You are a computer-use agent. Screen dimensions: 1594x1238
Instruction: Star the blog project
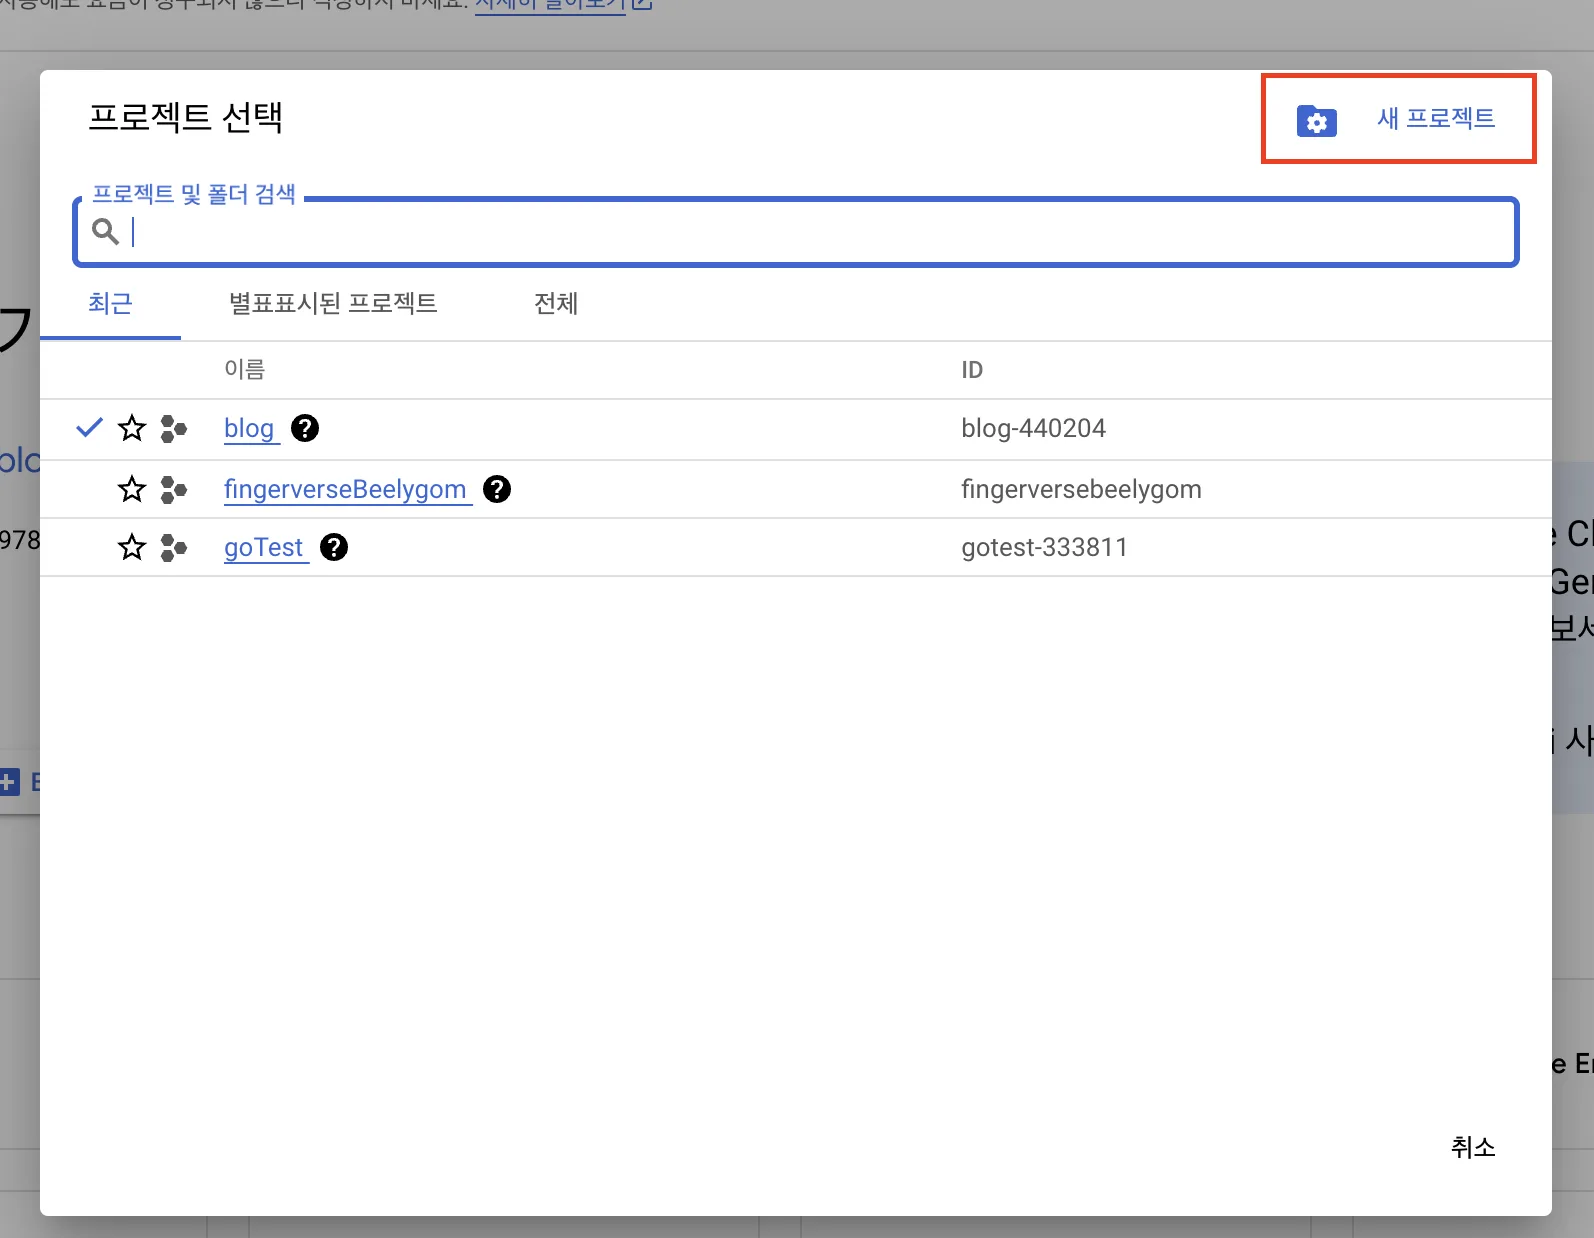(x=132, y=429)
